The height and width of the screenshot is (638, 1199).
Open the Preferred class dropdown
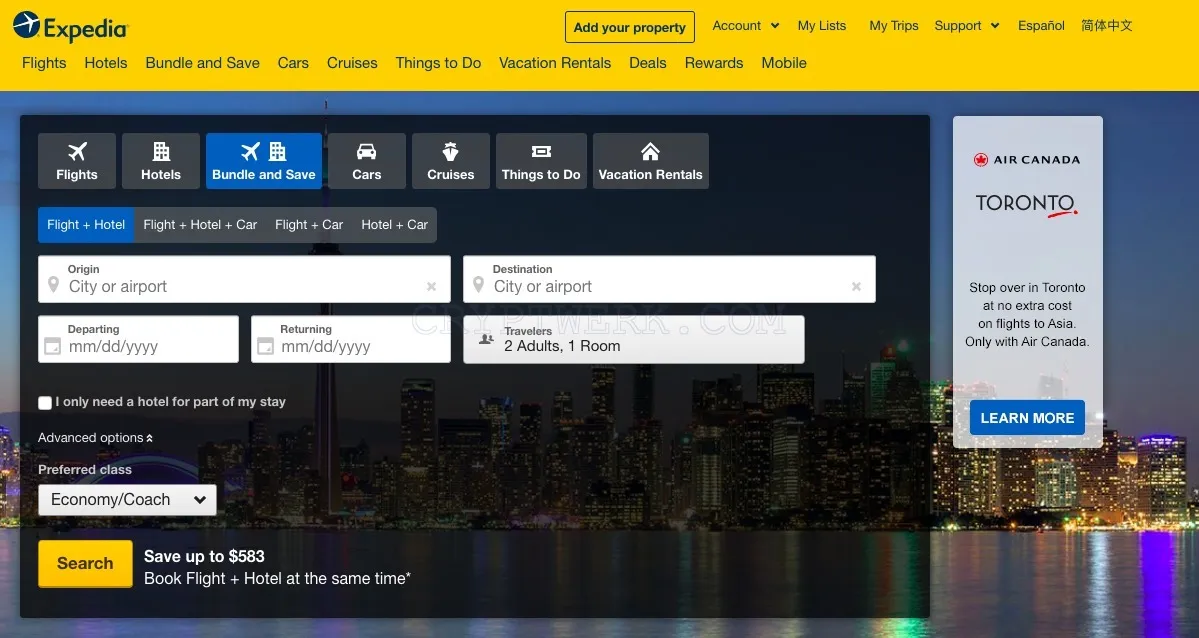coord(128,500)
